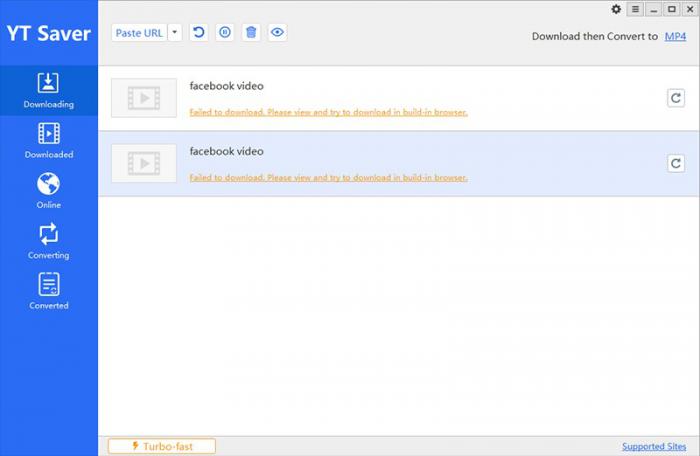Switch to the Converting tab
This screenshot has height=456, width=700.
[49, 241]
